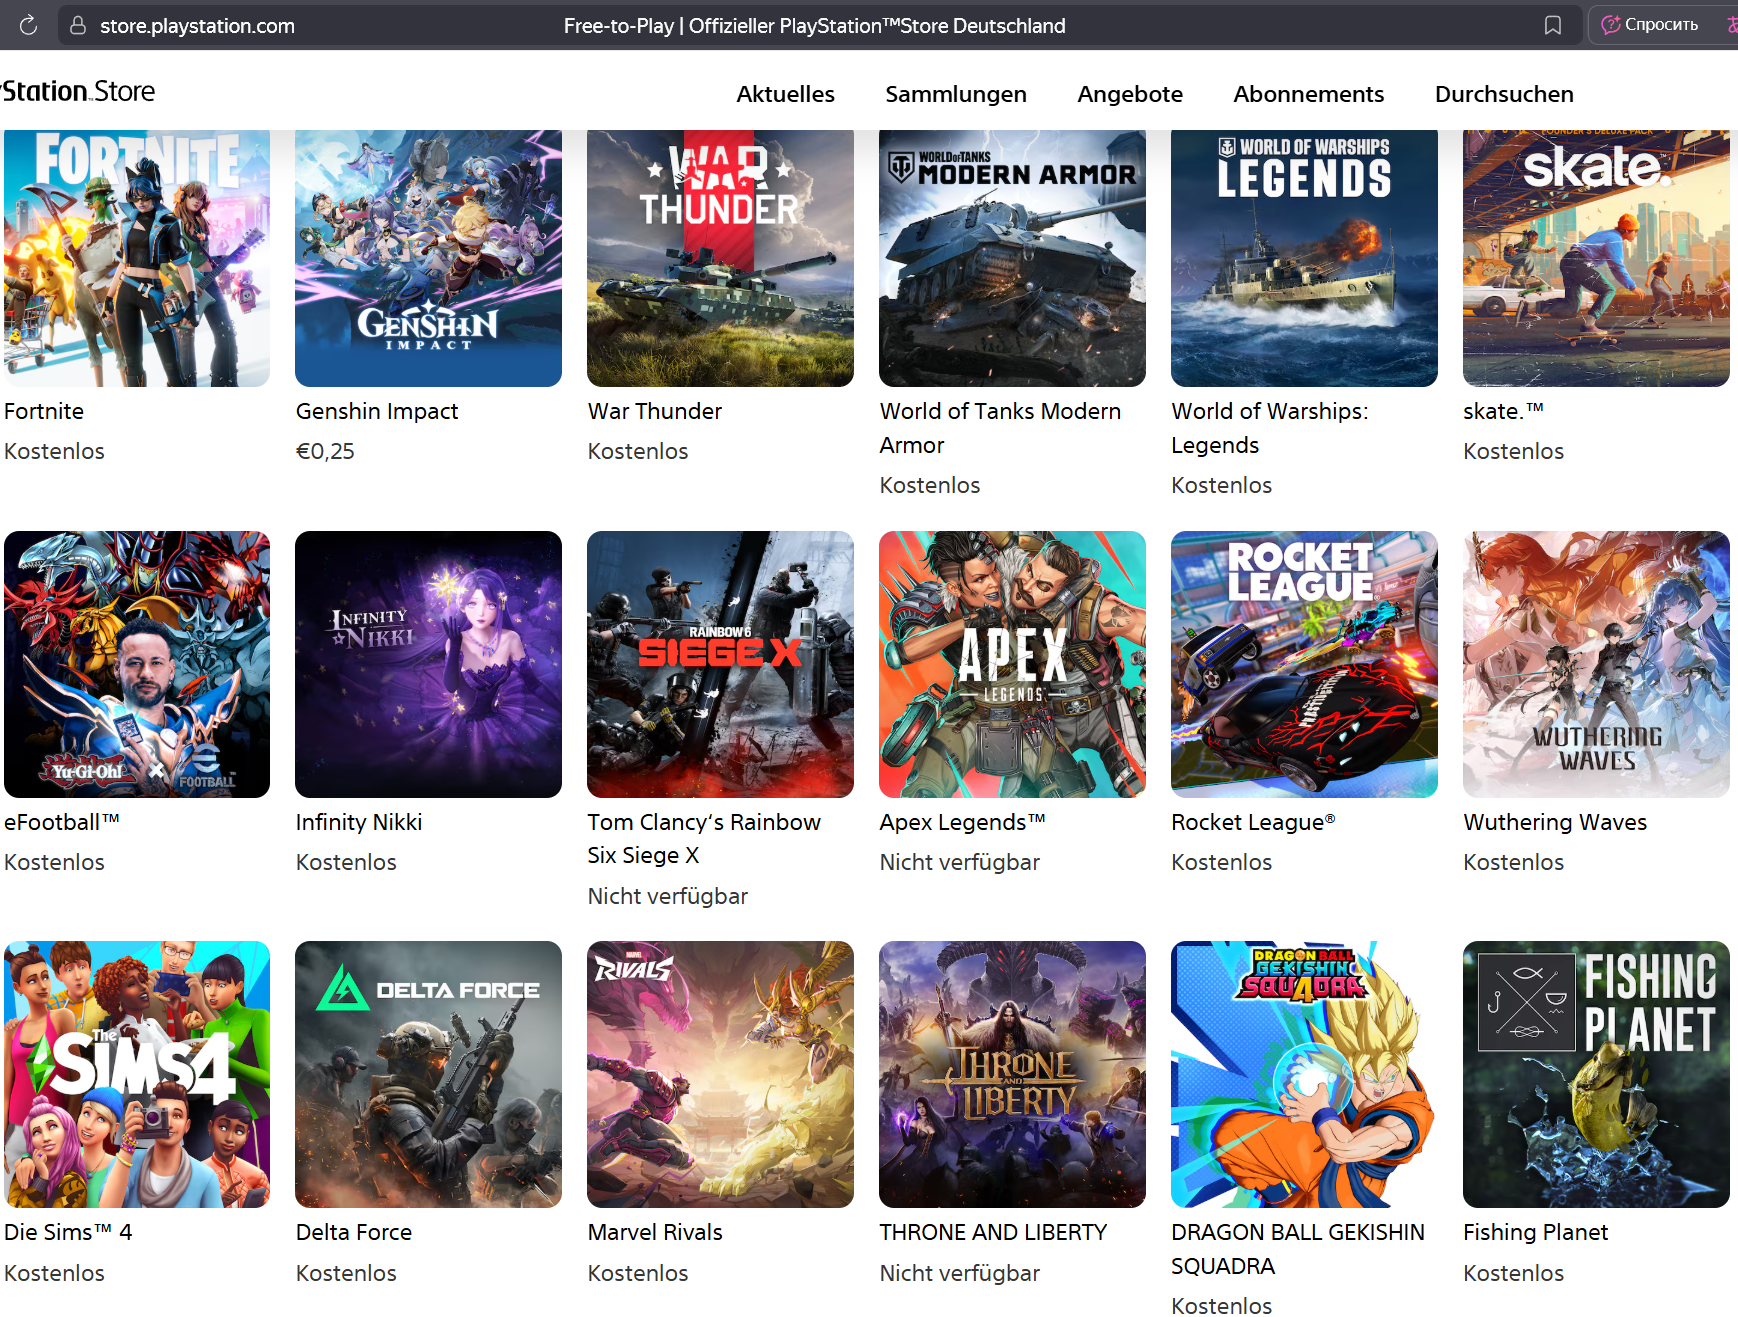Open the Fortnite cover thumbnail
The image size is (1738, 1317).
click(x=136, y=258)
